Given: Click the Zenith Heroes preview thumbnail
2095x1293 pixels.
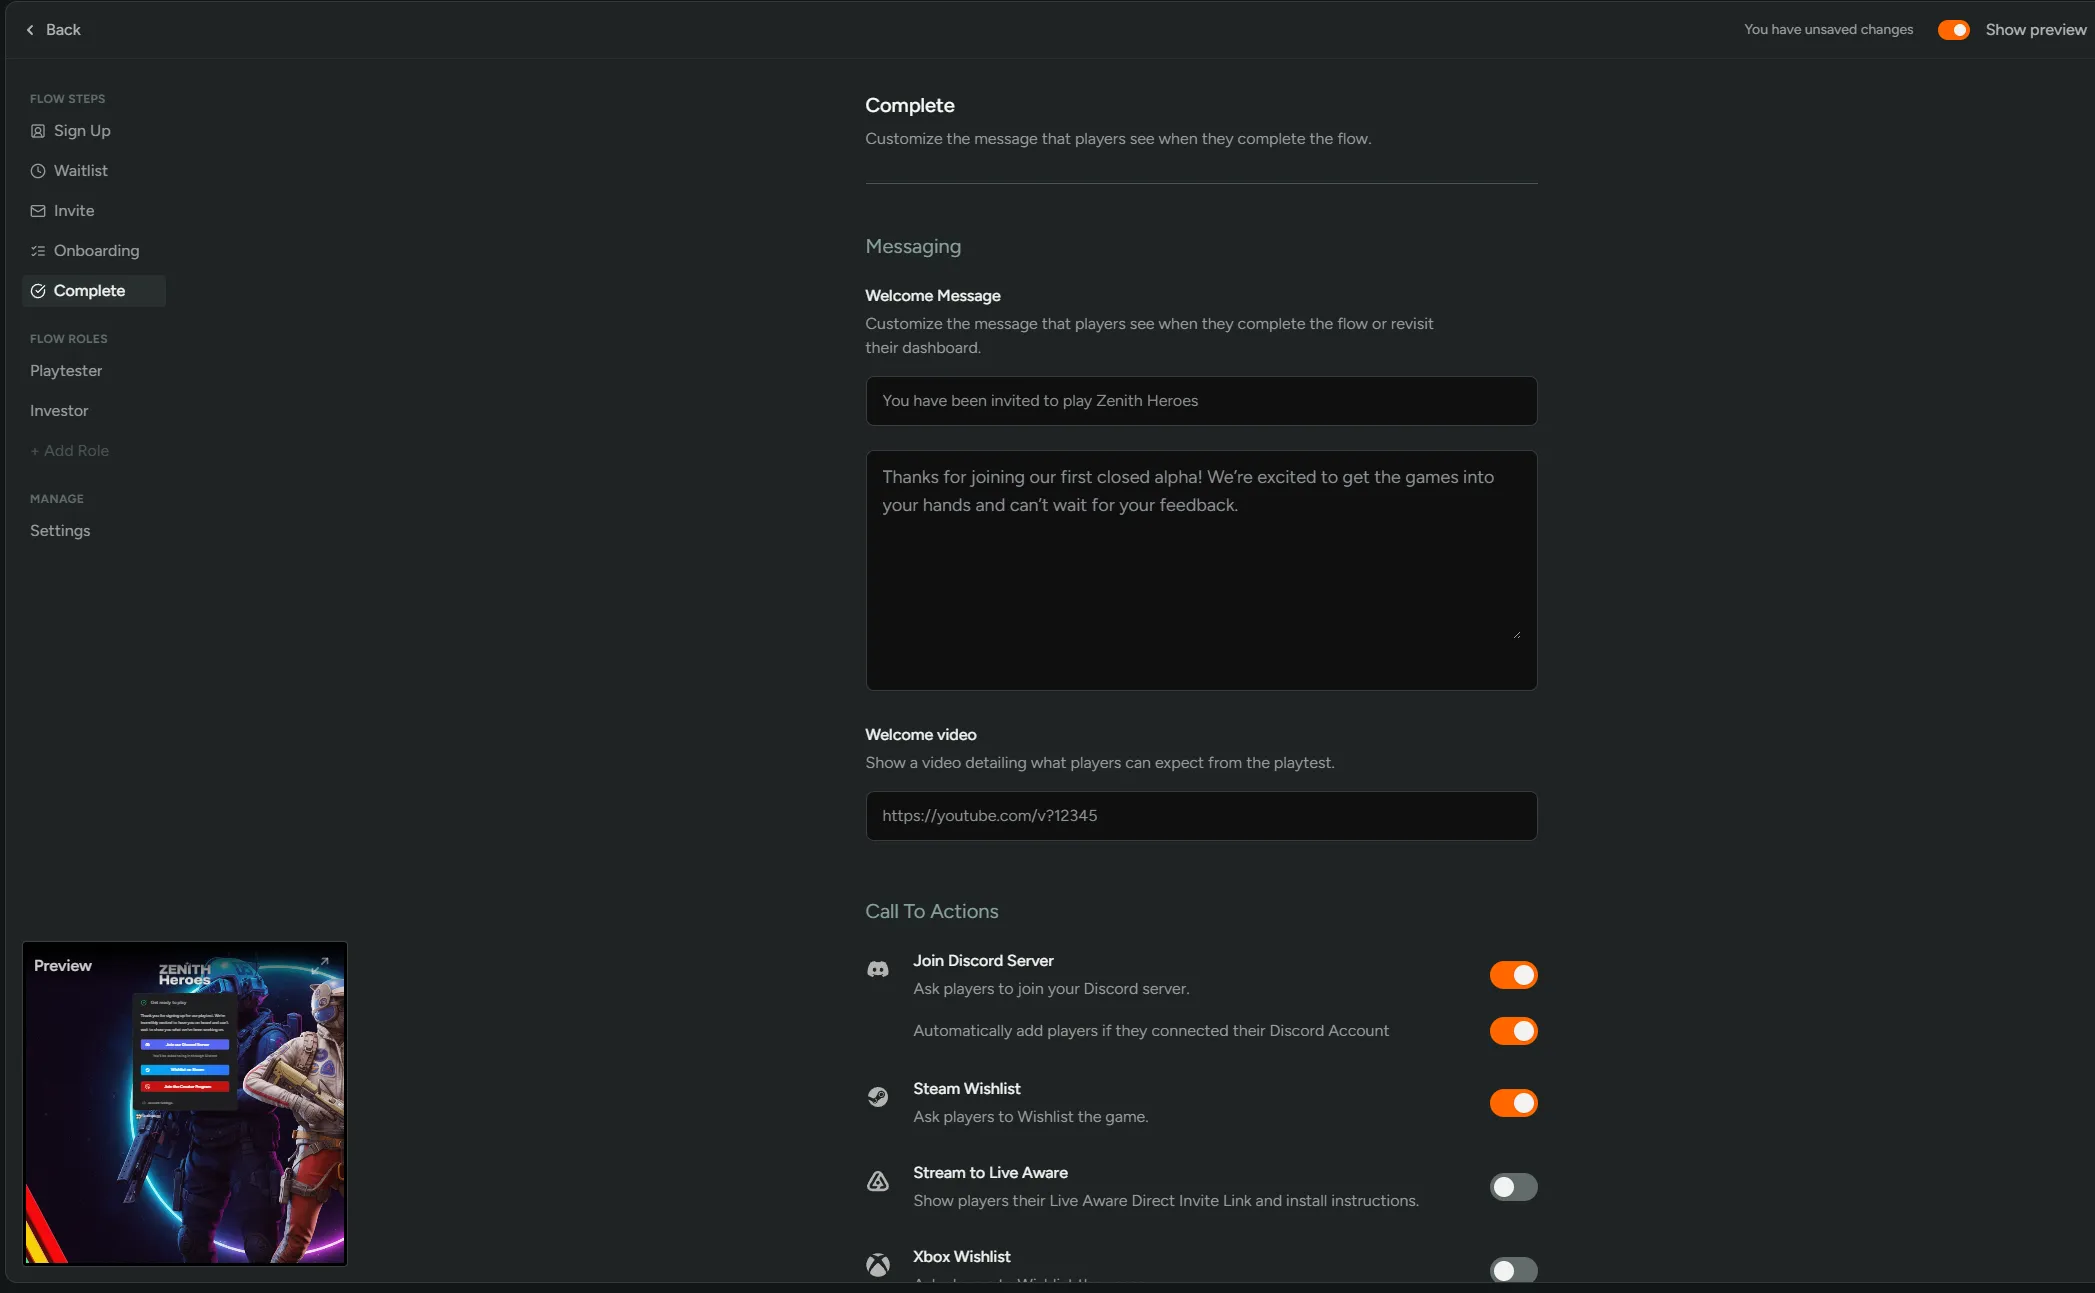Looking at the screenshot, I should click(x=185, y=1103).
